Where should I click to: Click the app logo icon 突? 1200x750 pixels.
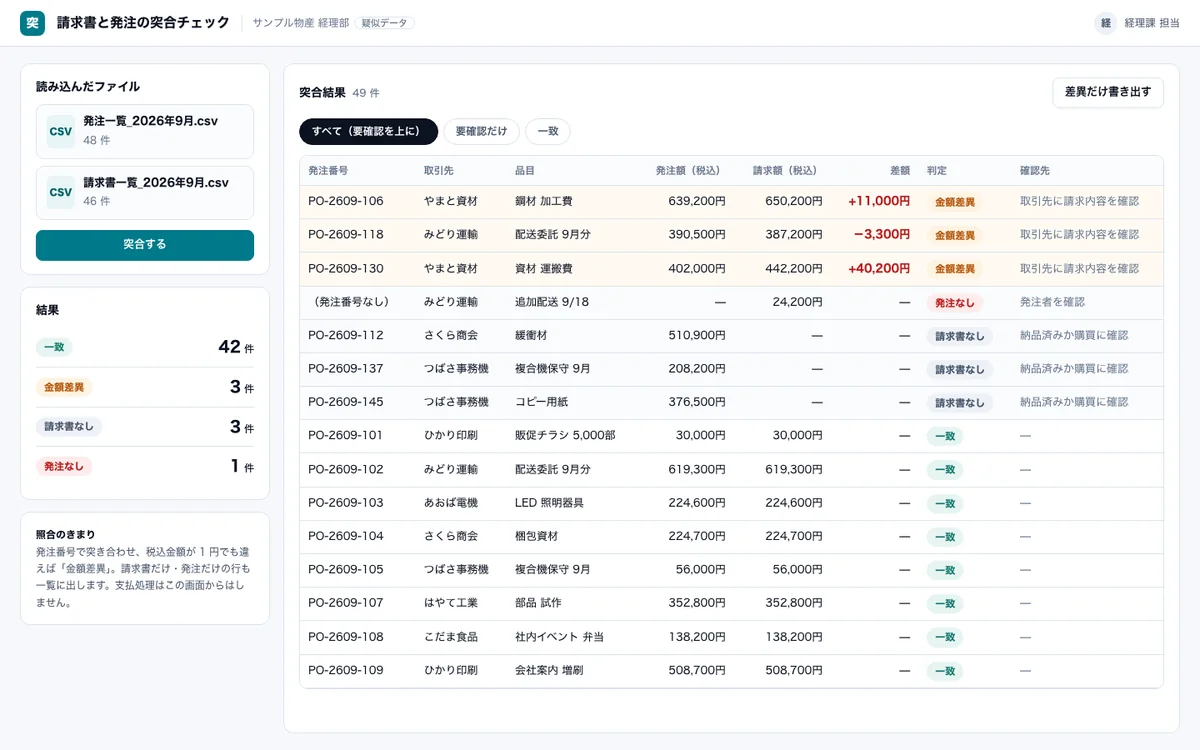click(x=32, y=23)
